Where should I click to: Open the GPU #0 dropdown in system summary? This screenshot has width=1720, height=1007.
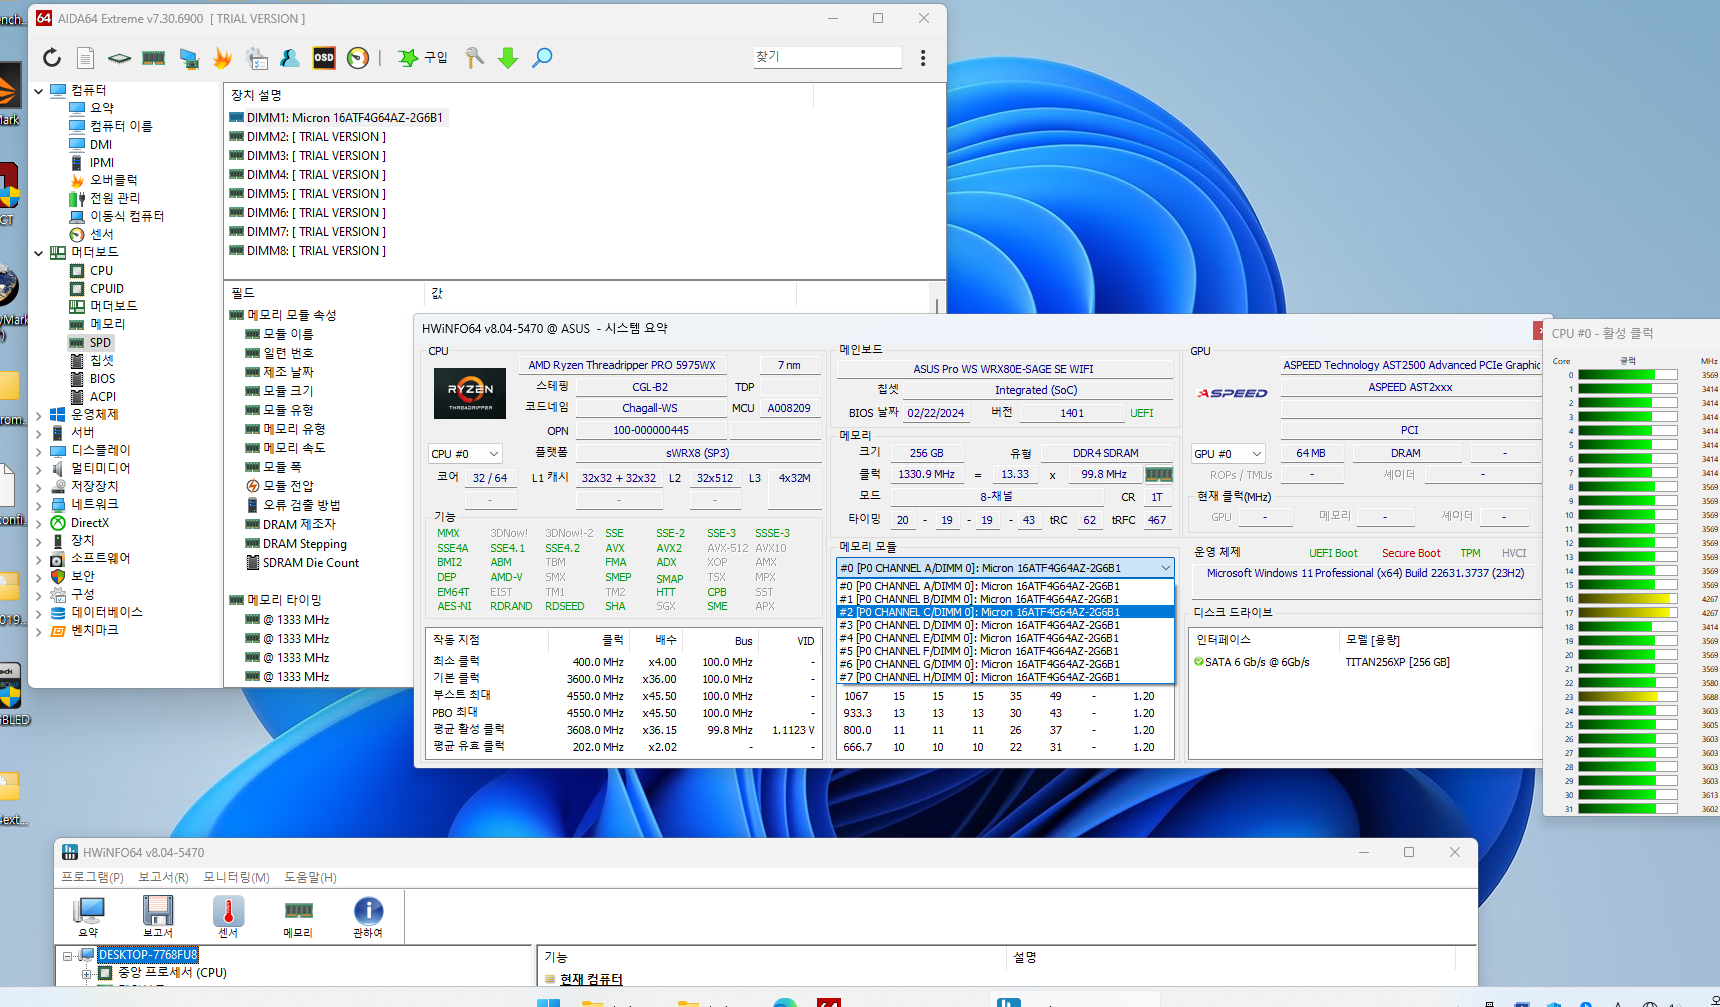coord(1229,454)
